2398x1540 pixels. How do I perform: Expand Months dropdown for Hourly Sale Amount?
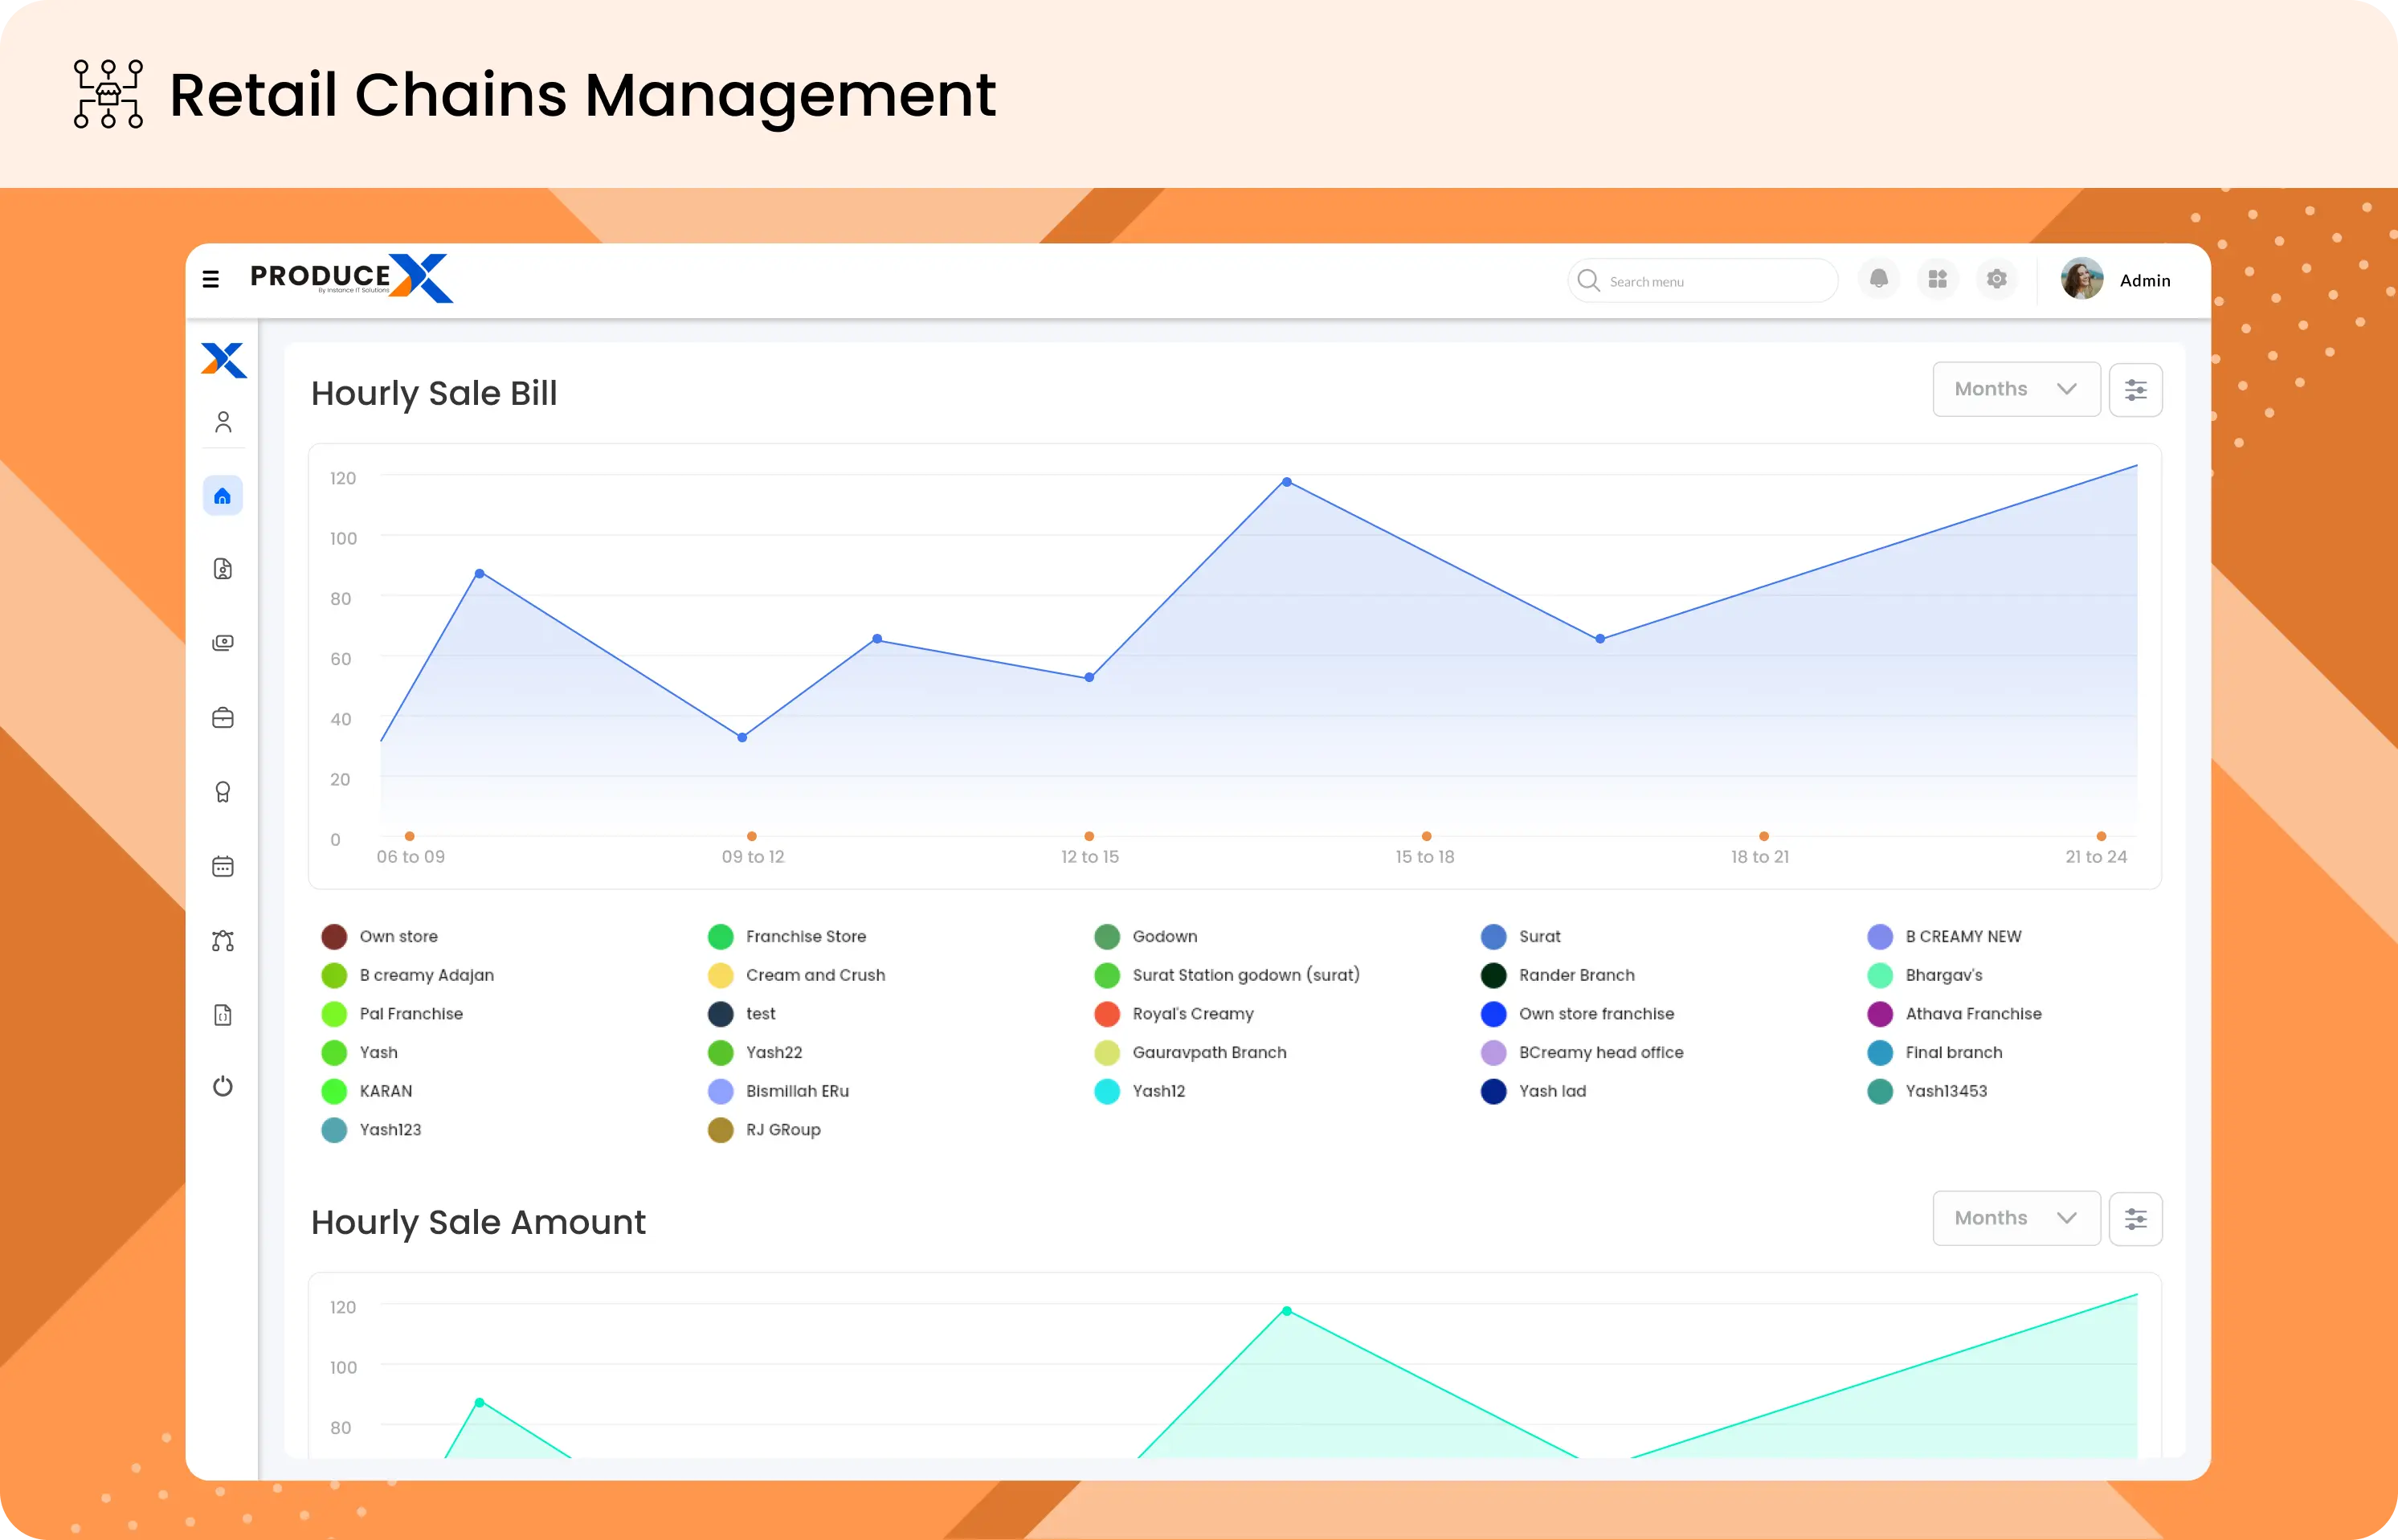(x=2016, y=1218)
